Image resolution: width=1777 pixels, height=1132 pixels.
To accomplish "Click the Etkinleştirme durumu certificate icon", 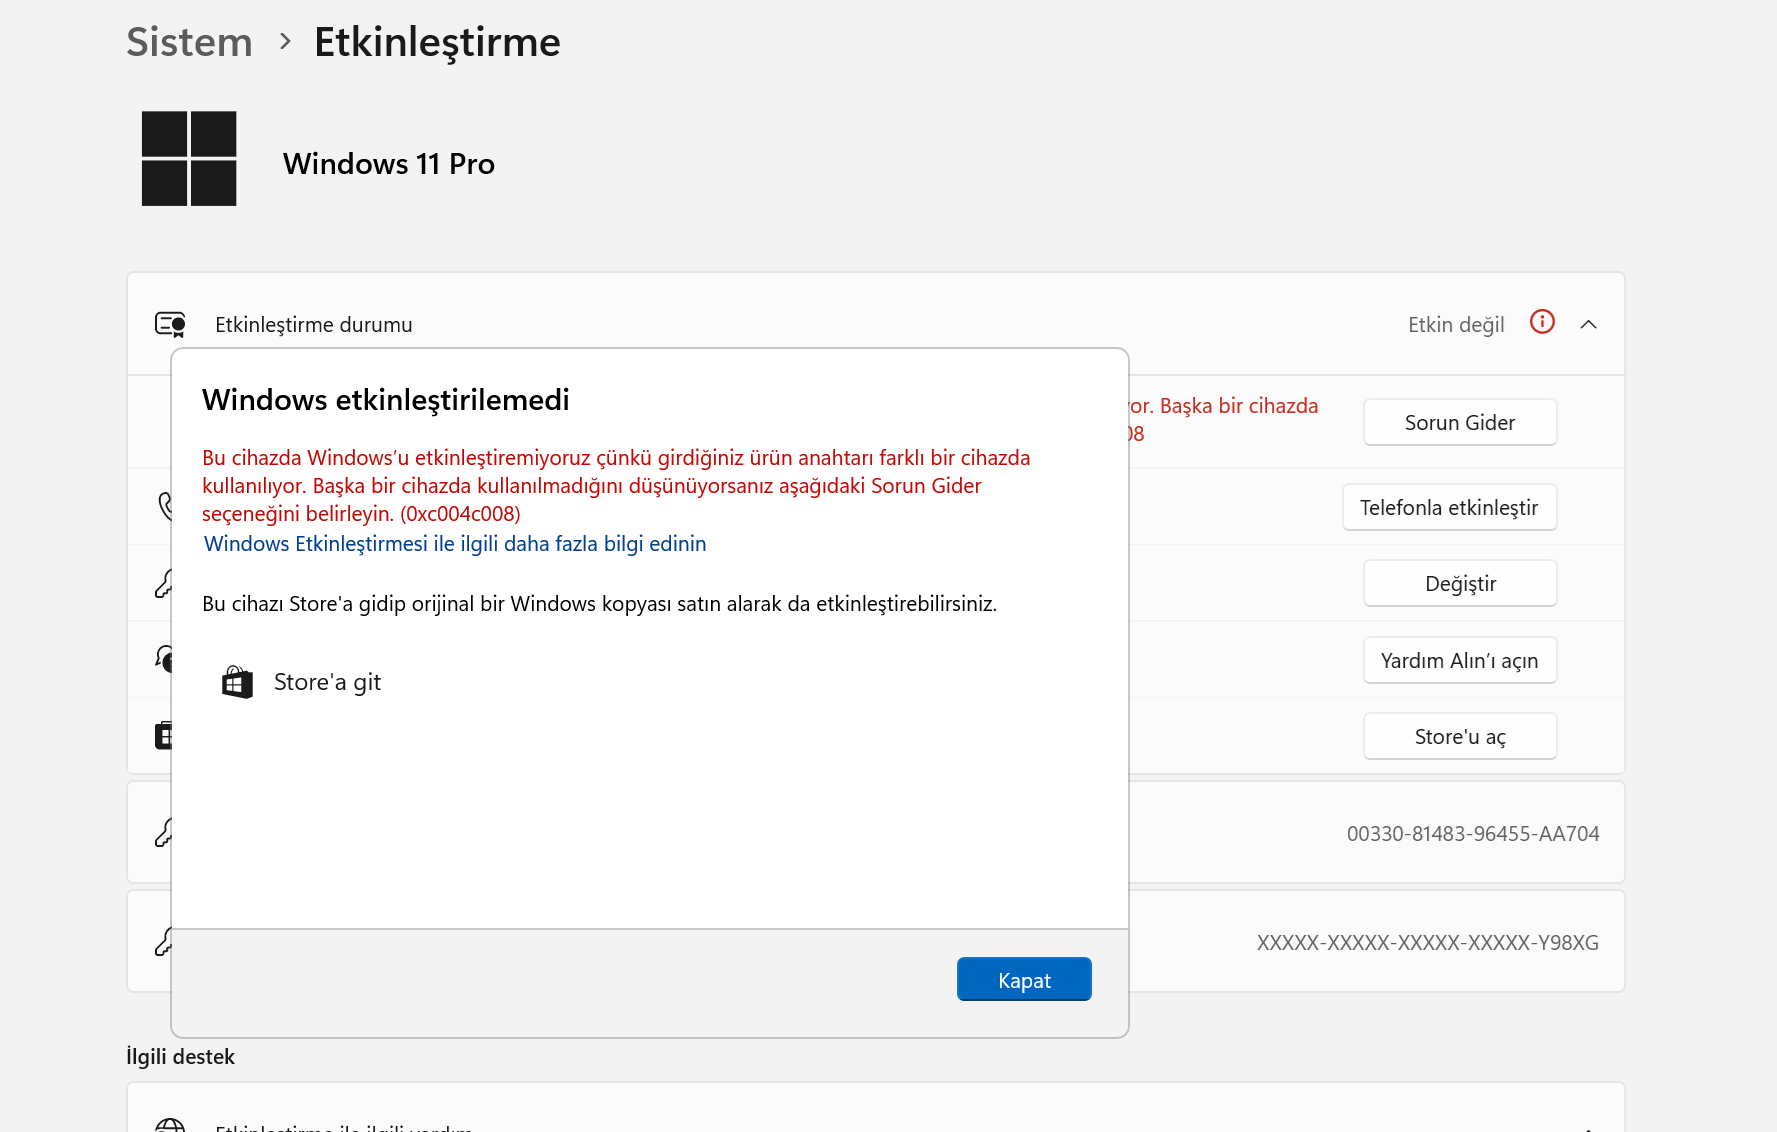I will pos(170,324).
